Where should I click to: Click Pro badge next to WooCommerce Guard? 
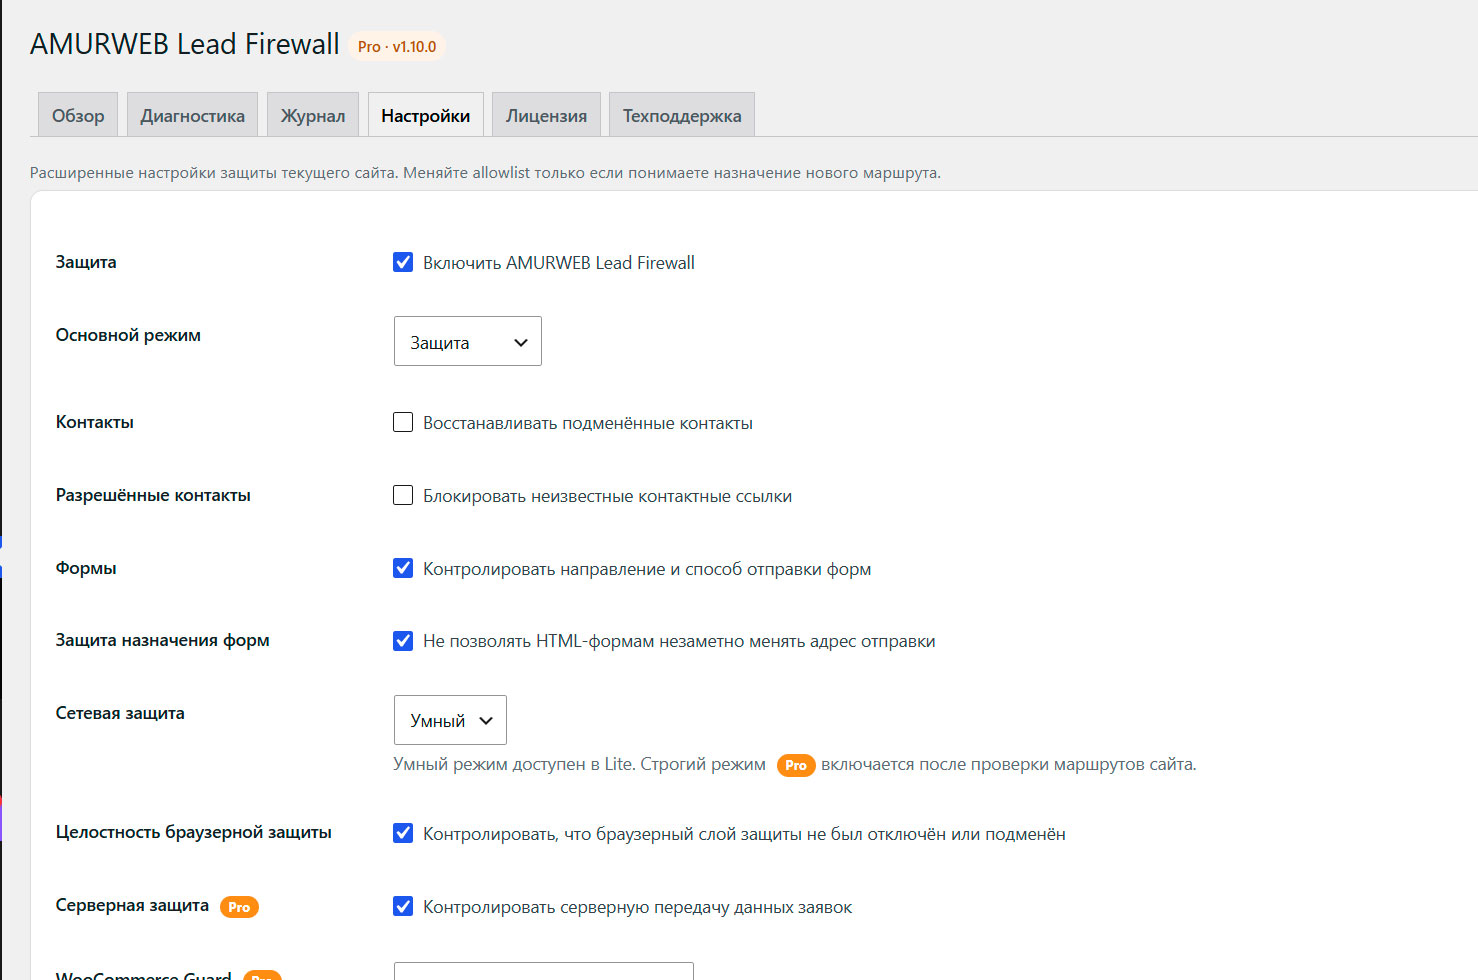tap(262, 975)
